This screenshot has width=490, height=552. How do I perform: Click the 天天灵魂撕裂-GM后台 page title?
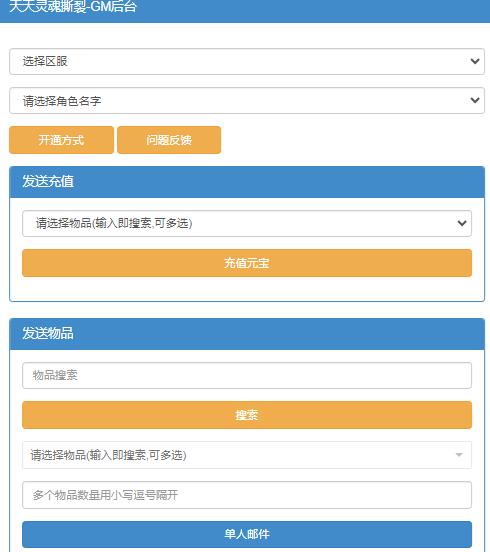[73, 6]
